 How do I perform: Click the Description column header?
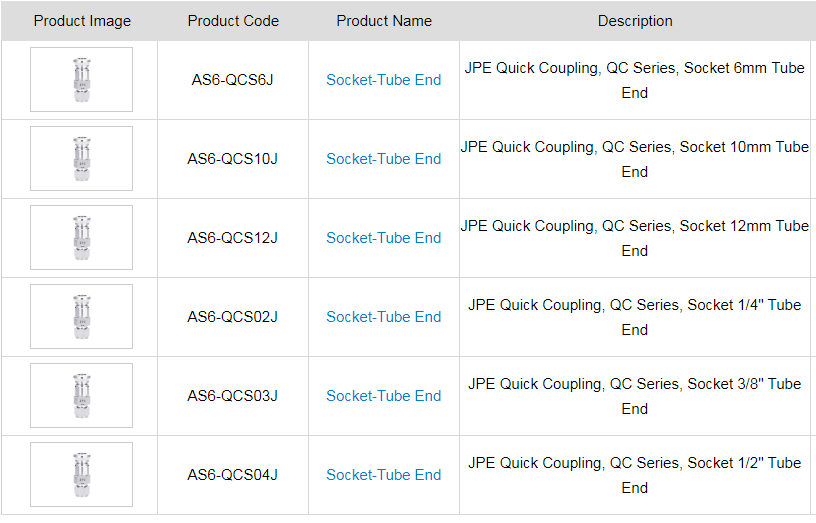[635, 21]
